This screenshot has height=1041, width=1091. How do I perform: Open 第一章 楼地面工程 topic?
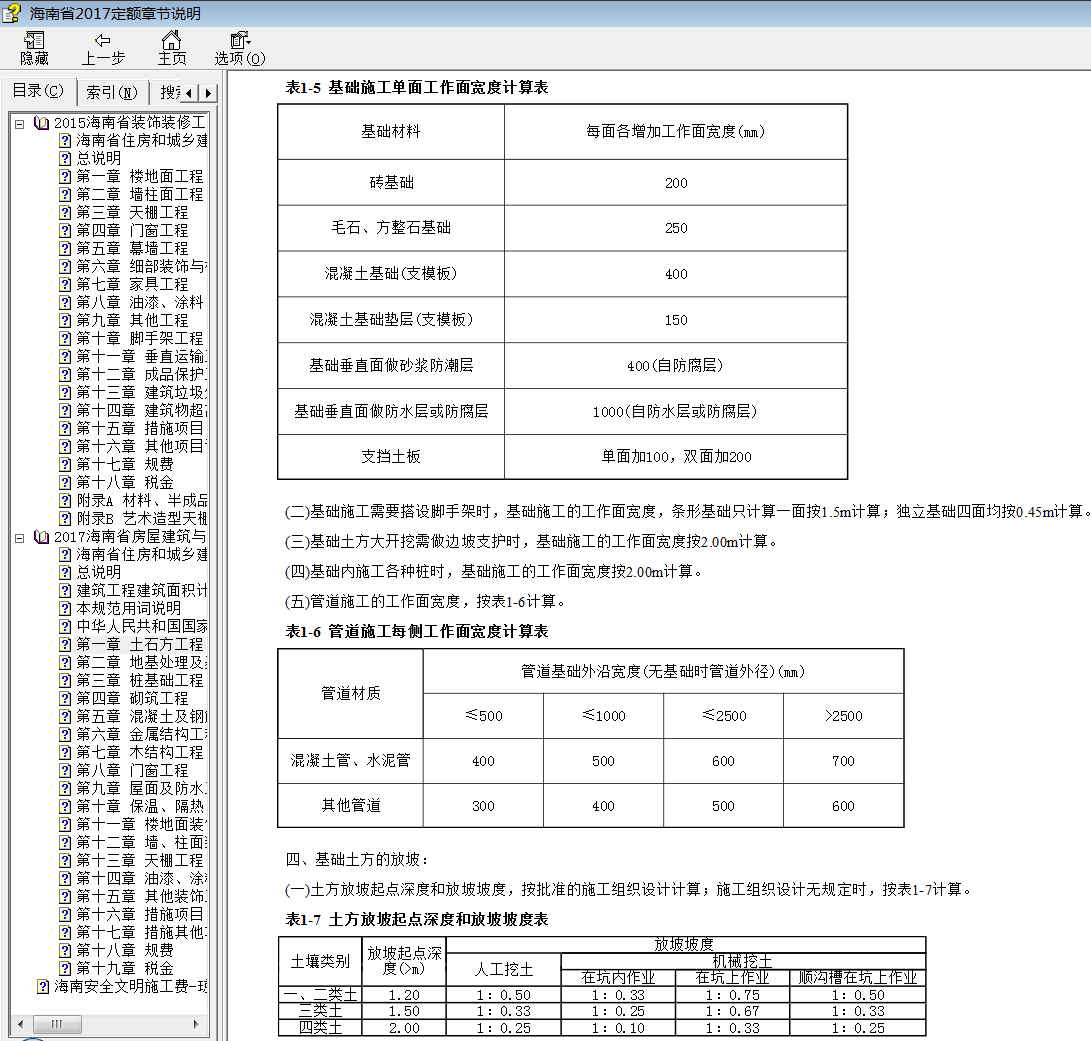tap(139, 177)
